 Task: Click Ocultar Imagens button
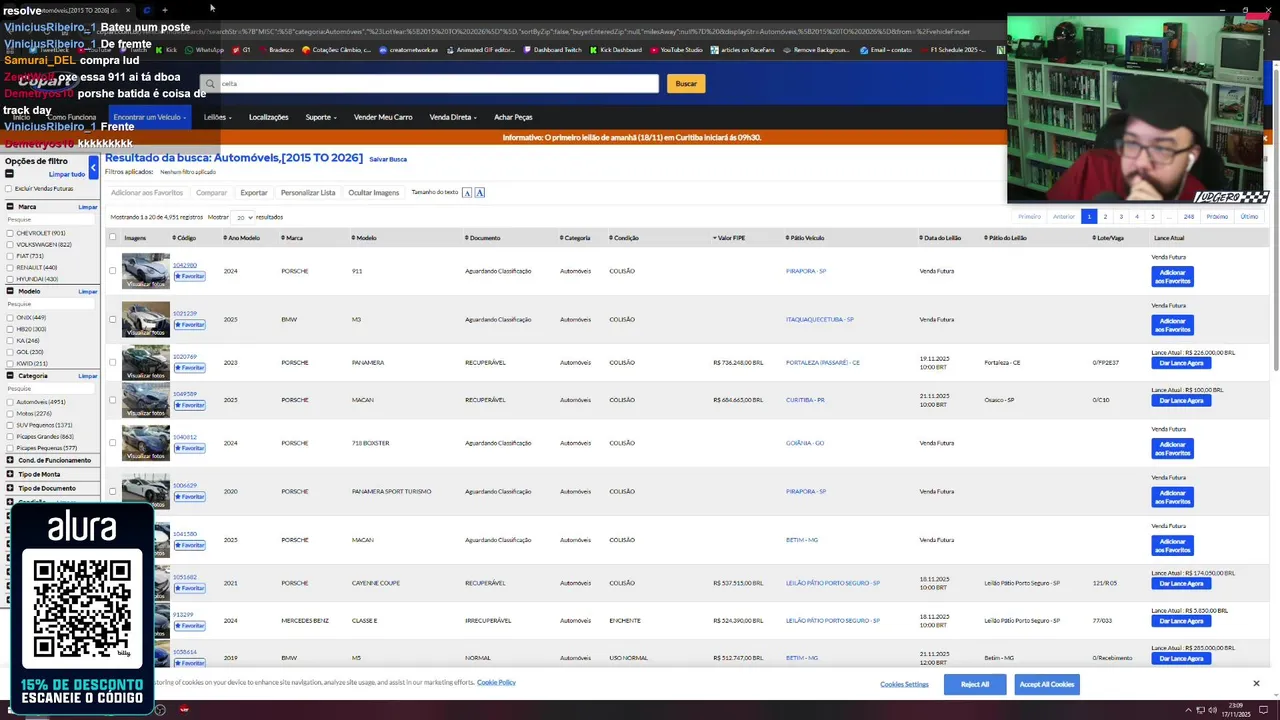[x=374, y=193]
